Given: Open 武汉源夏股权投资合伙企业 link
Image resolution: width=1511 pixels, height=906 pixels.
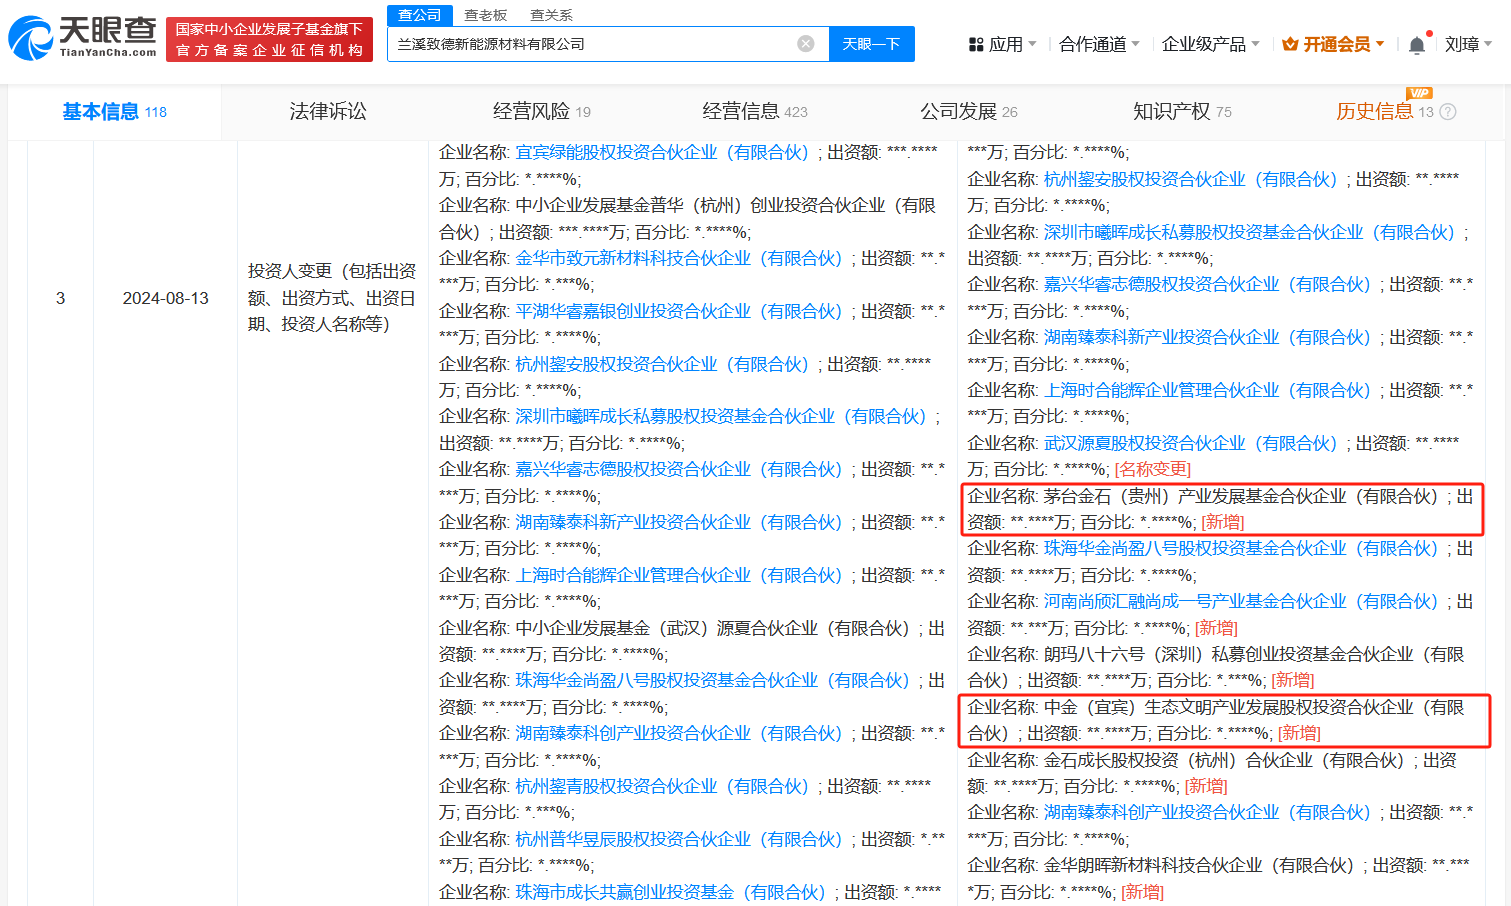Looking at the screenshot, I should (1190, 443).
